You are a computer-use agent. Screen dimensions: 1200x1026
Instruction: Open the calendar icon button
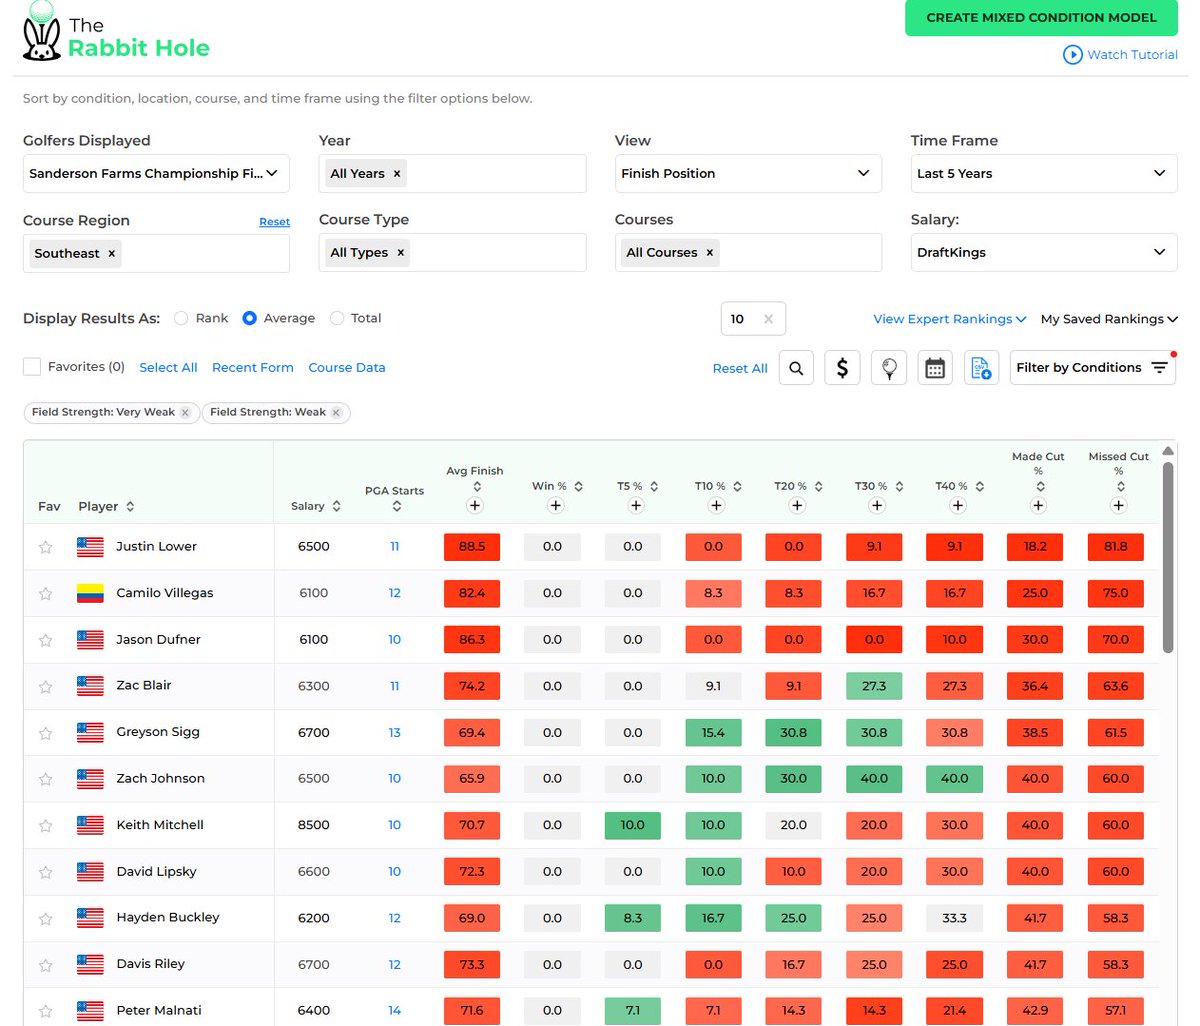pyautogui.click(x=935, y=368)
